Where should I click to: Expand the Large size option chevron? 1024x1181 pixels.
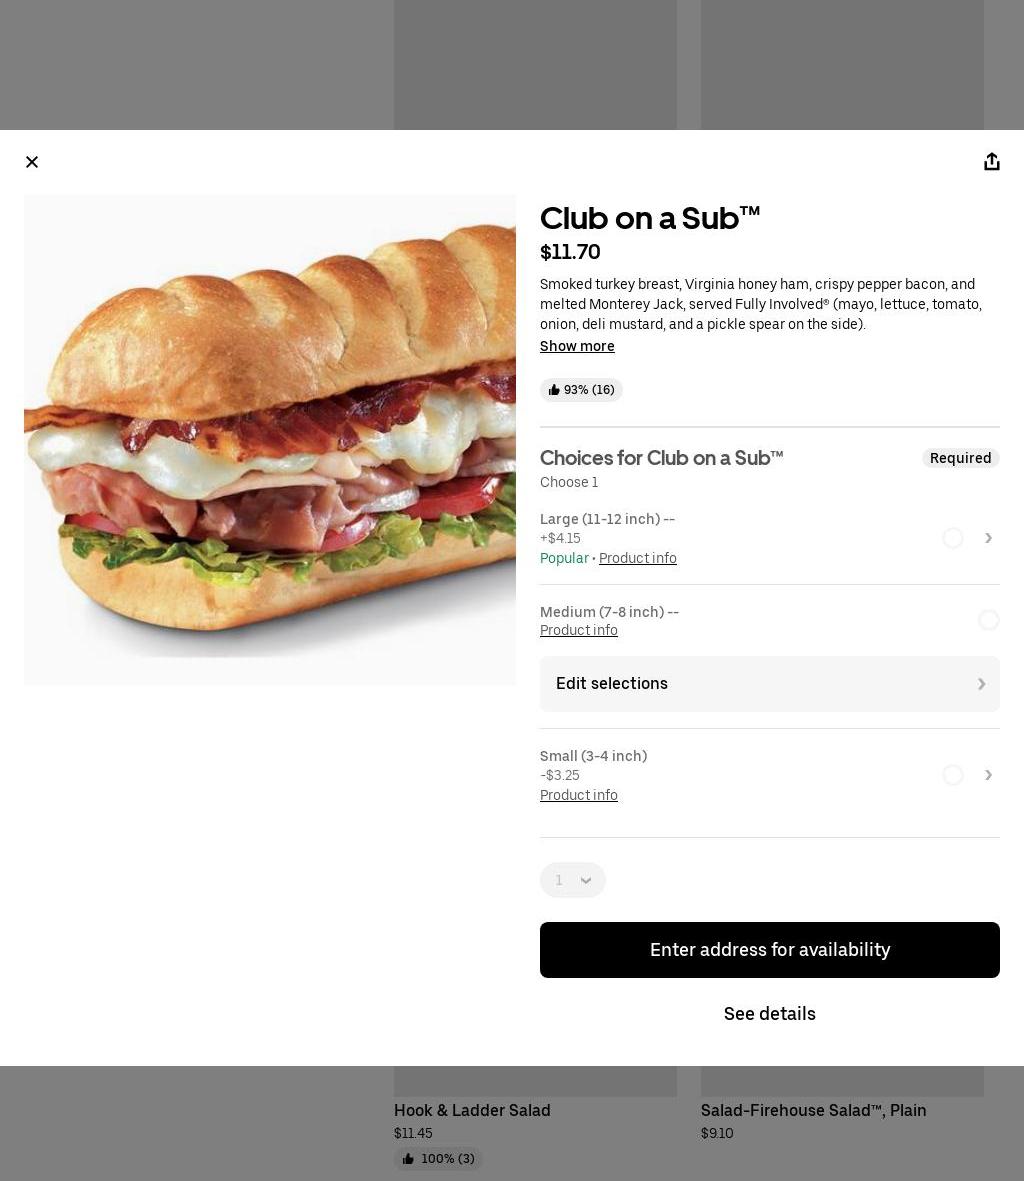click(989, 538)
